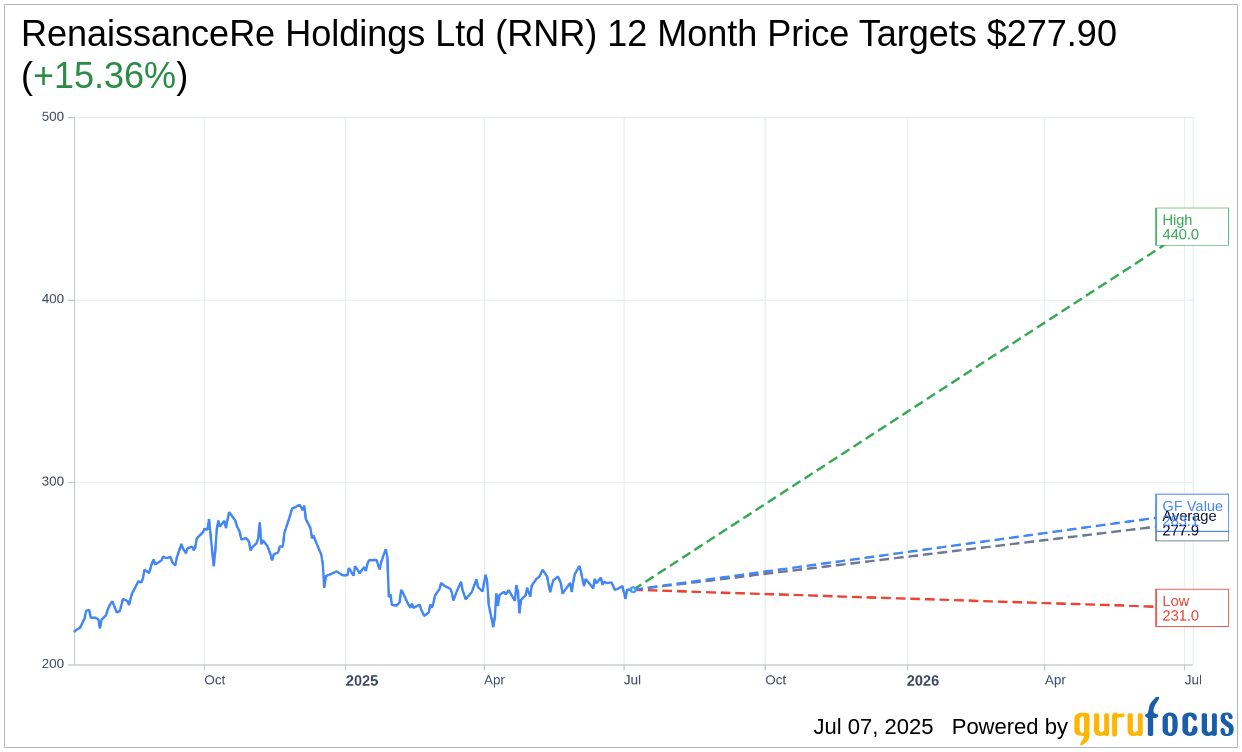Click the 200 y-axis value
This screenshot has width=1242, height=752.
pyautogui.click(x=53, y=664)
